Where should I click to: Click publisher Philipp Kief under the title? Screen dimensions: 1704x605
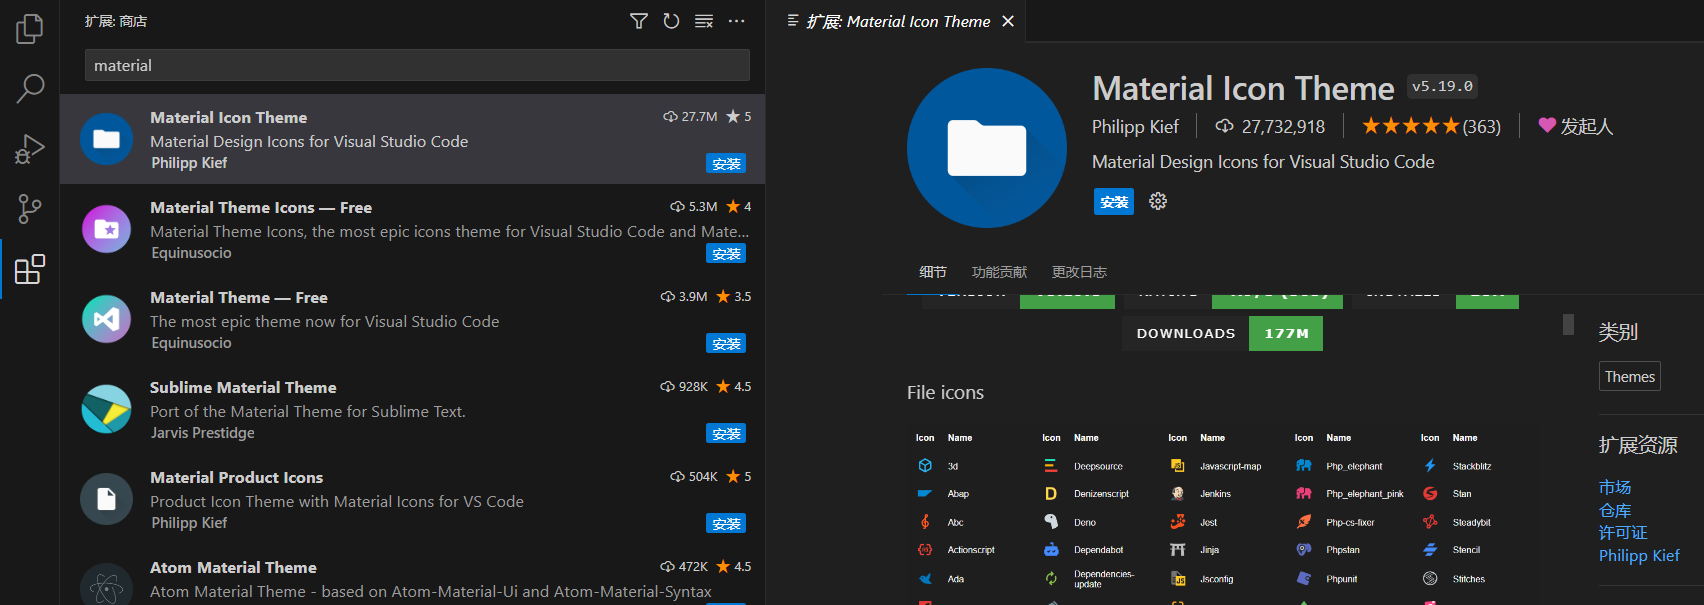tap(1135, 127)
